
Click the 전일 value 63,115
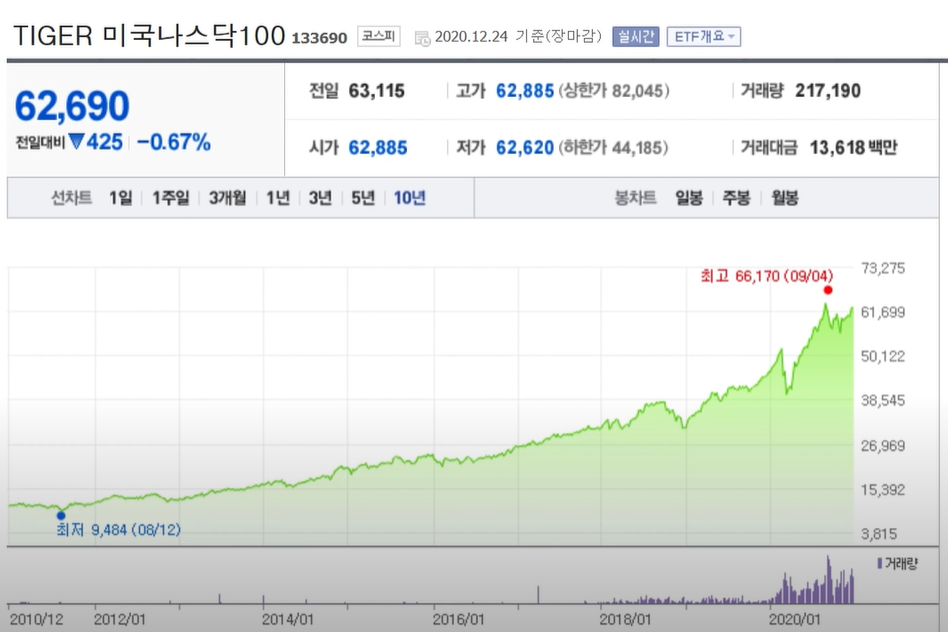(x=377, y=91)
